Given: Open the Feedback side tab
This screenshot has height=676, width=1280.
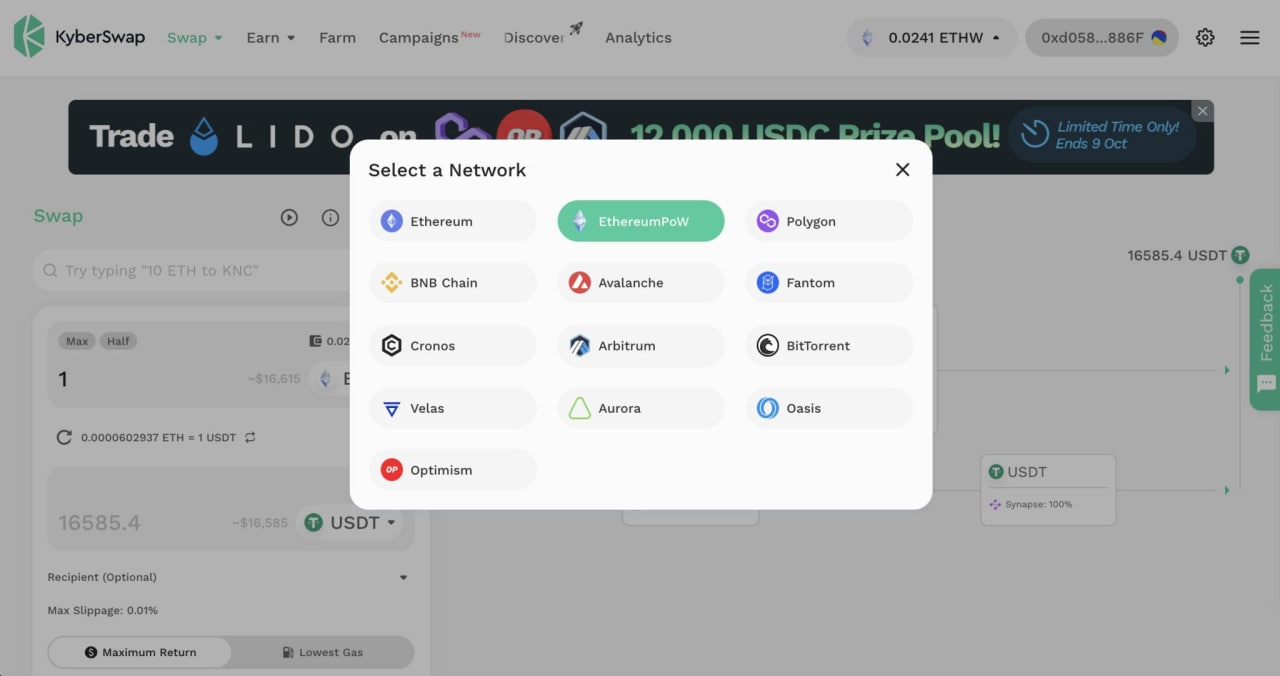Looking at the screenshot, I should [x=1265, y=339].
